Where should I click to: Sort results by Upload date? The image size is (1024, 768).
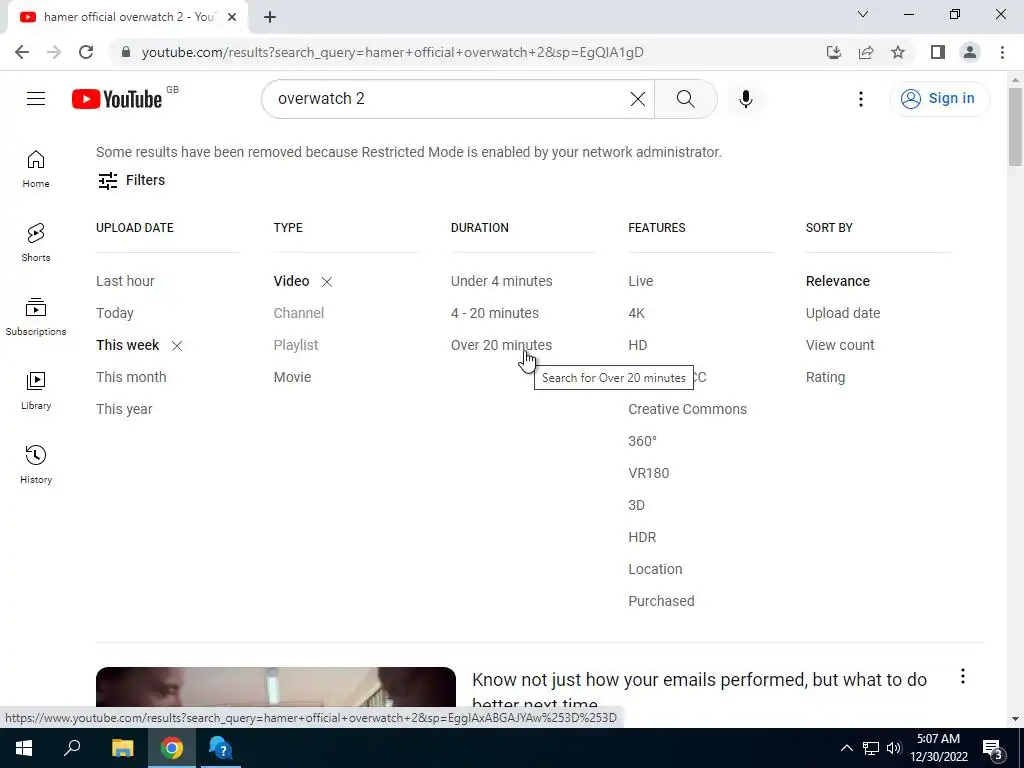coord(842,313)
